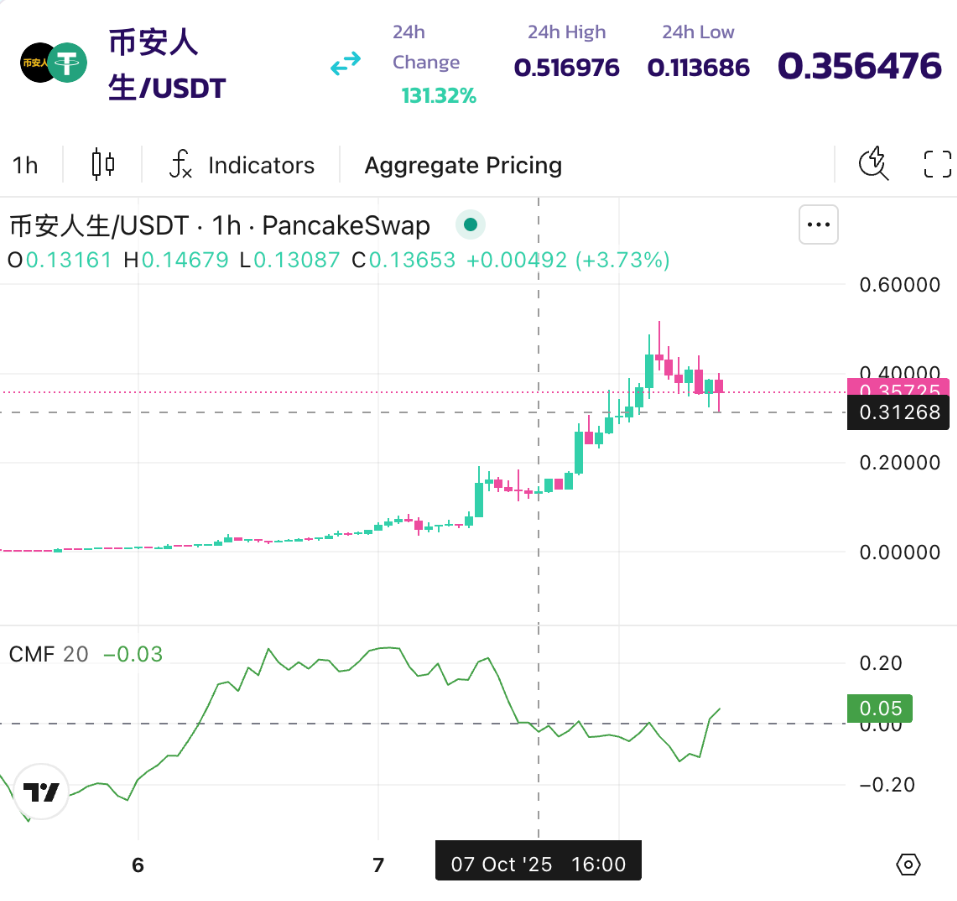Toggle the green market status dot in legend

(470, 225)
